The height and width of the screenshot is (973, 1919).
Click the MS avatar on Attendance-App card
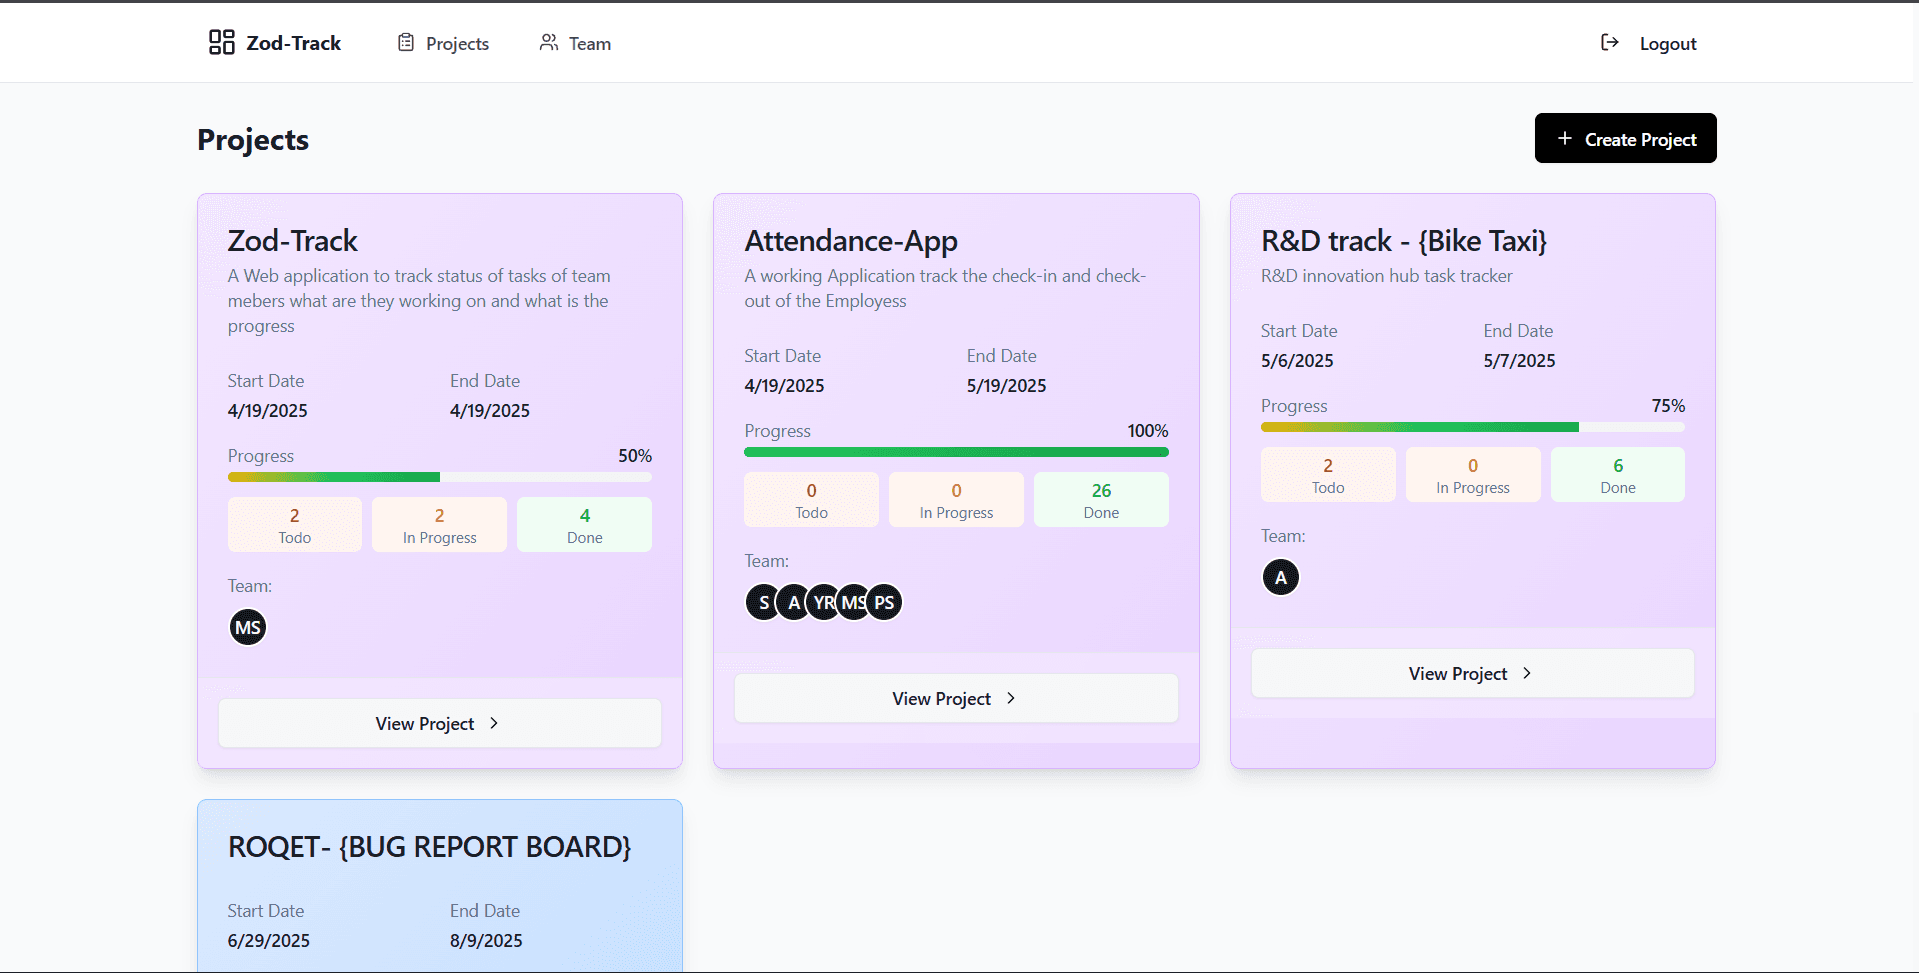(853, 603)
